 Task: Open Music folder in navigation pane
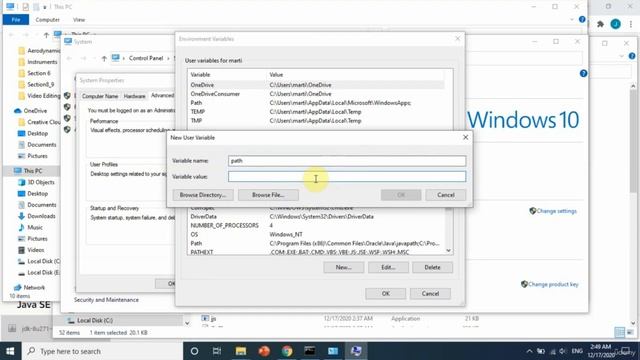pyautogui.click(x=35, y=227)
